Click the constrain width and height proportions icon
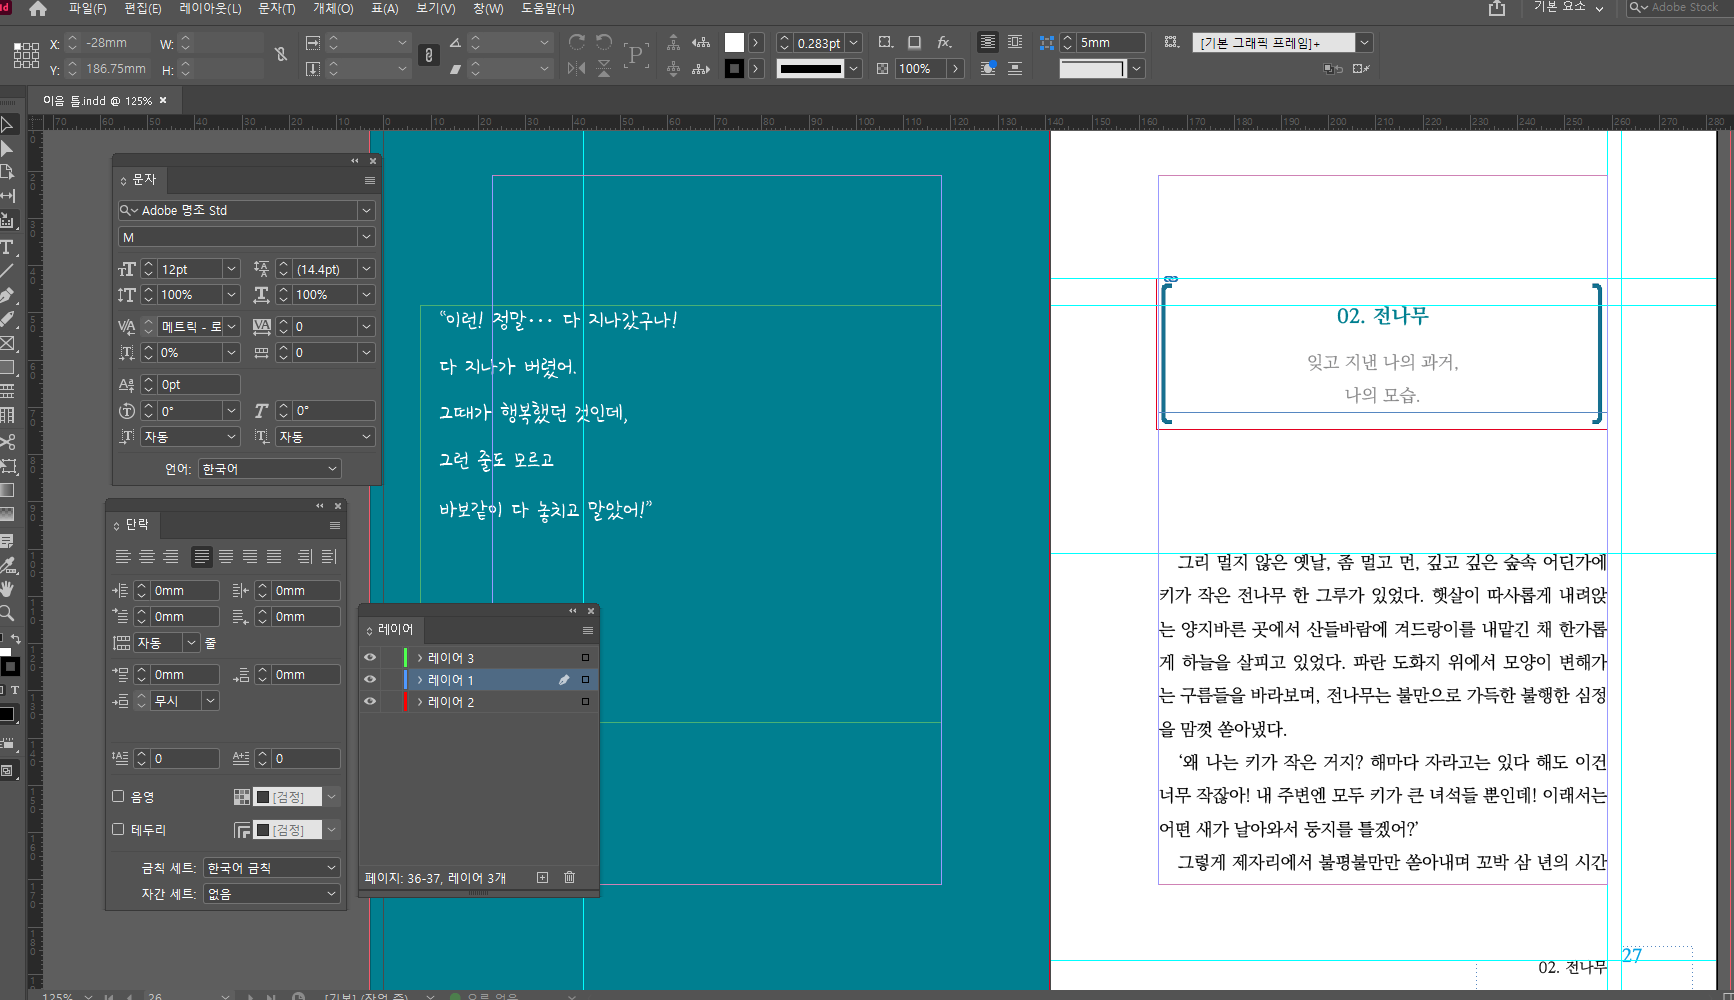Image resolution: width=1734 pixels, height=1000 pixels. (x=281, y=54)
